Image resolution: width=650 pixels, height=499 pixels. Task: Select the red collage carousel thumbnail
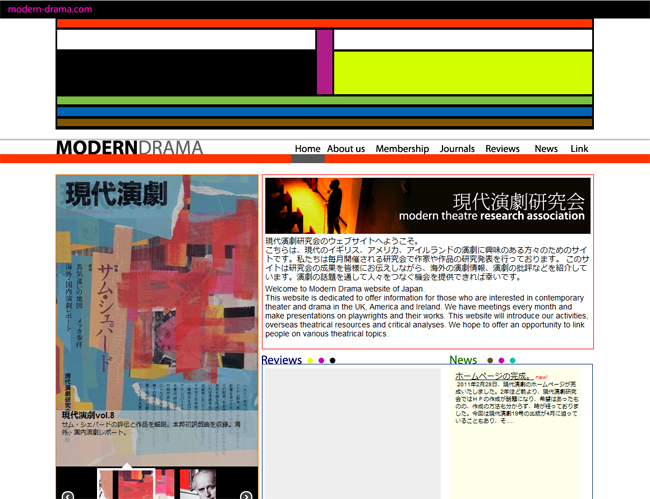[136, 484]
